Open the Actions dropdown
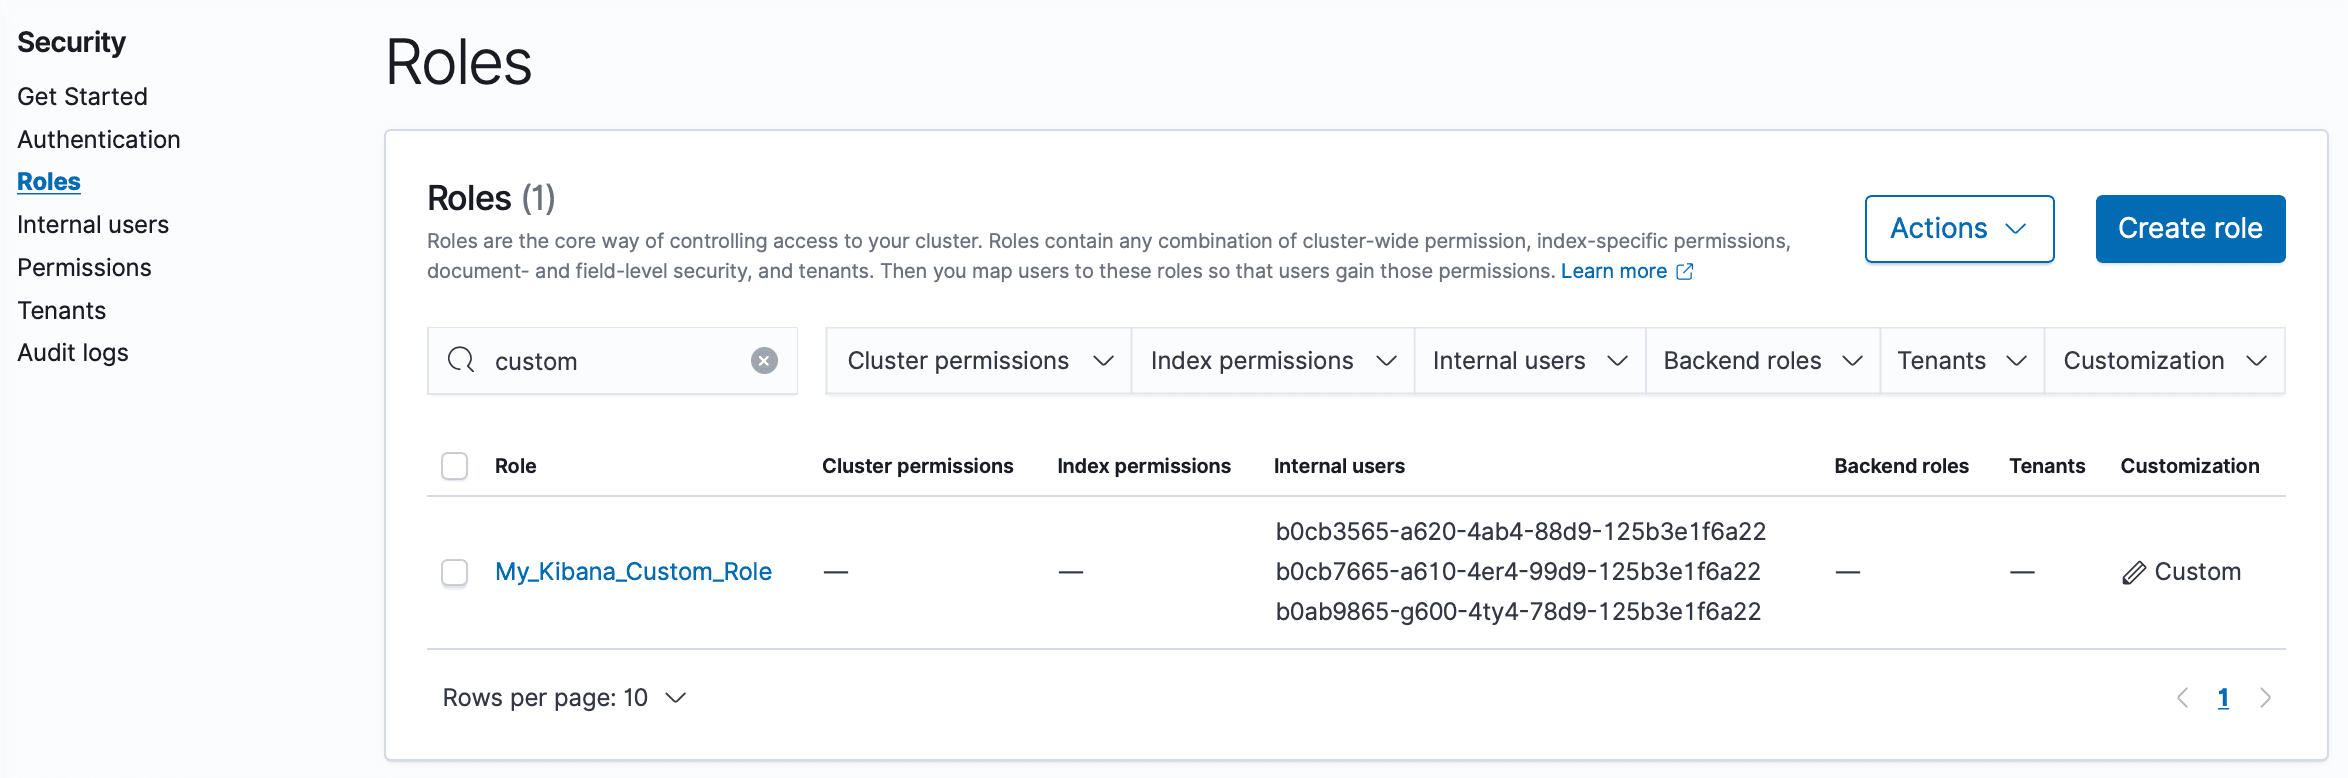2348x778 pixels. [x=1958, y=229]
